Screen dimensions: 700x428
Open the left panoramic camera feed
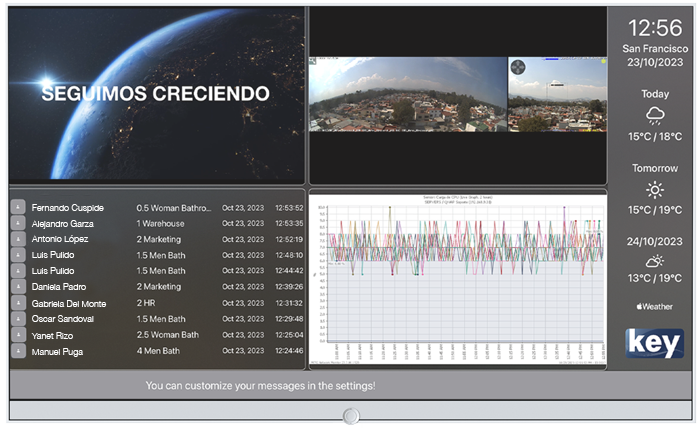tap(407, 94)
